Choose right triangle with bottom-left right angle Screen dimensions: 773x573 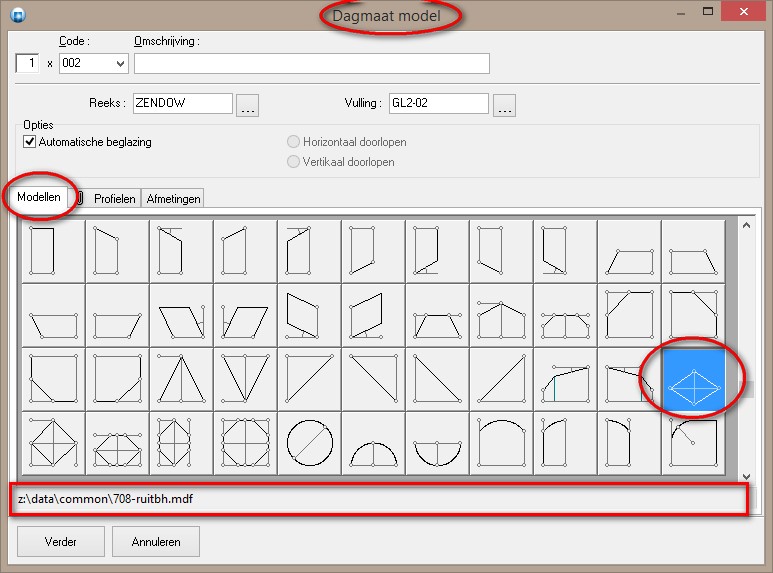coord(437,379)
